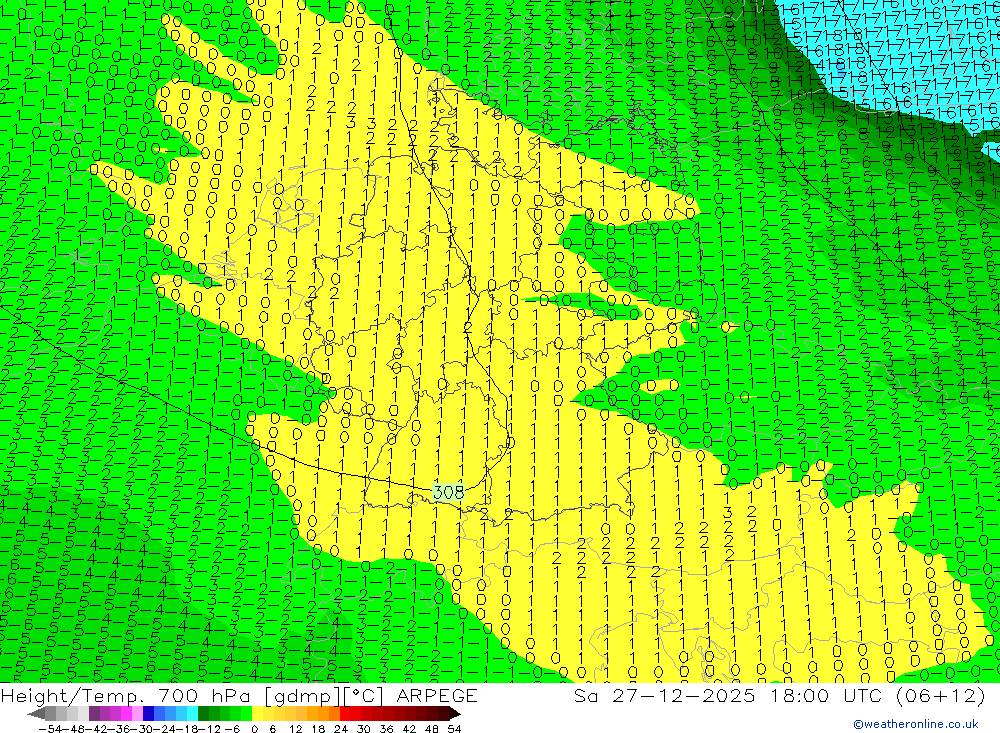Click the '(06+12)' forecast run label
Image resolution: width=1000 pixels, height=733 pixels.
coord(941,695)
